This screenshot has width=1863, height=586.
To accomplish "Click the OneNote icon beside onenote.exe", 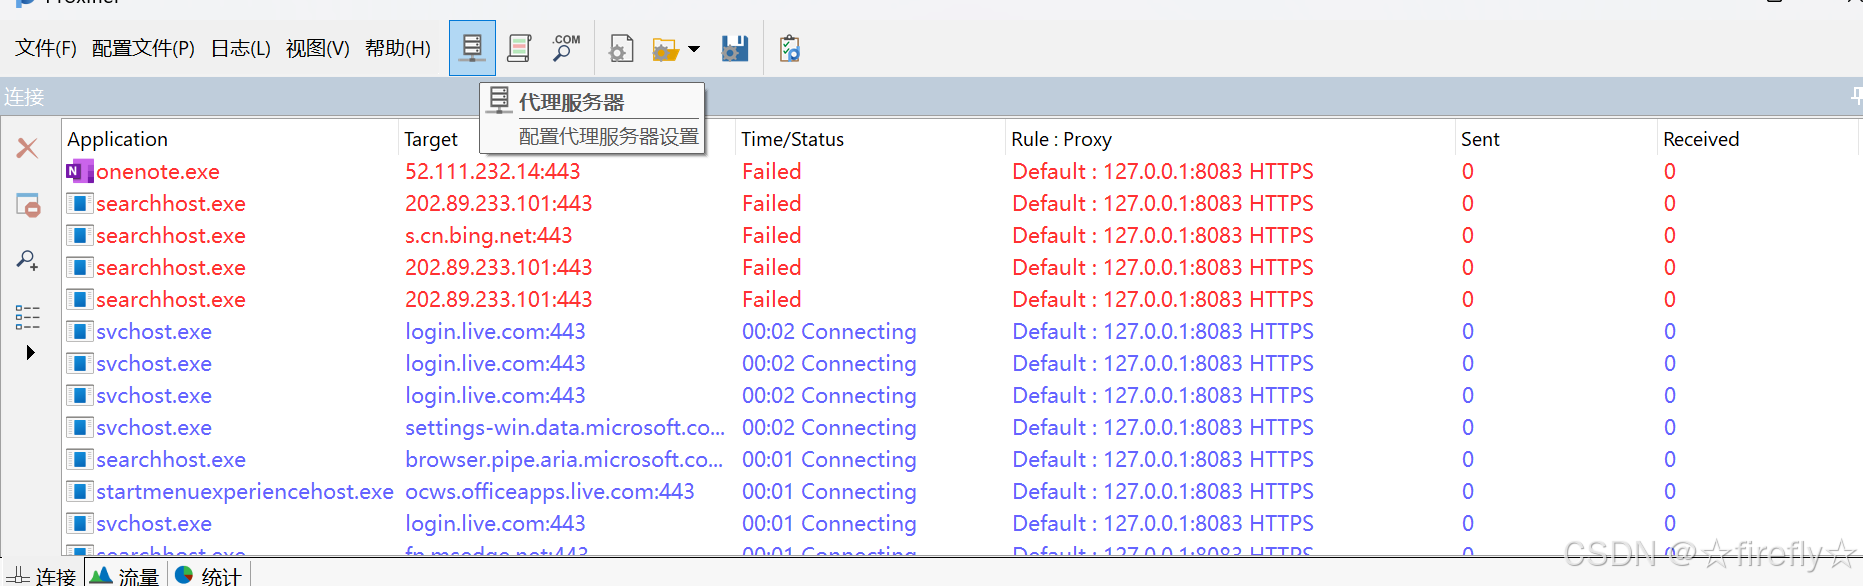I will coord(80,171).
